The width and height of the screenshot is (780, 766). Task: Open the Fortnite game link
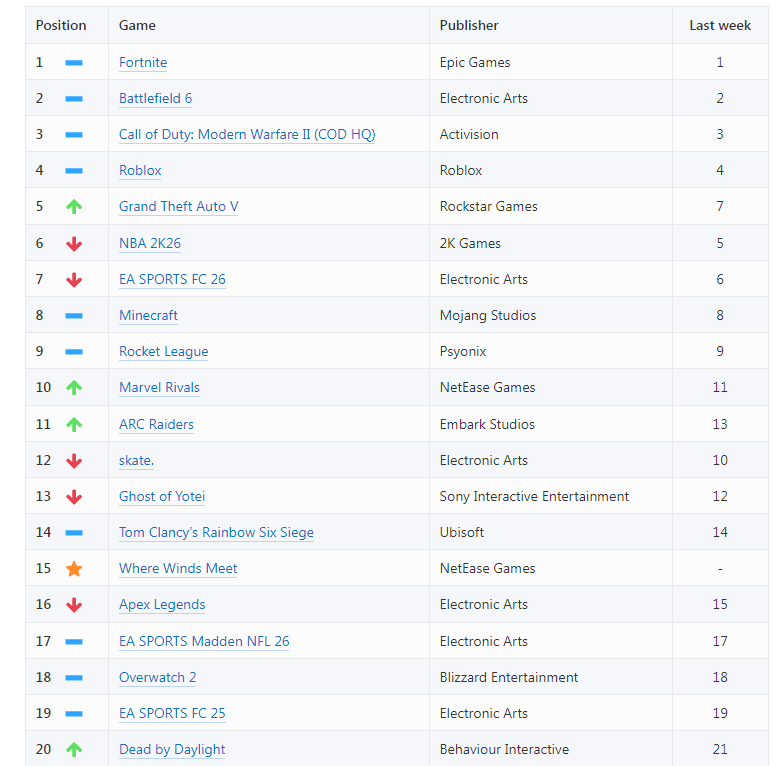pyautogui.click(x=143, y=63)
